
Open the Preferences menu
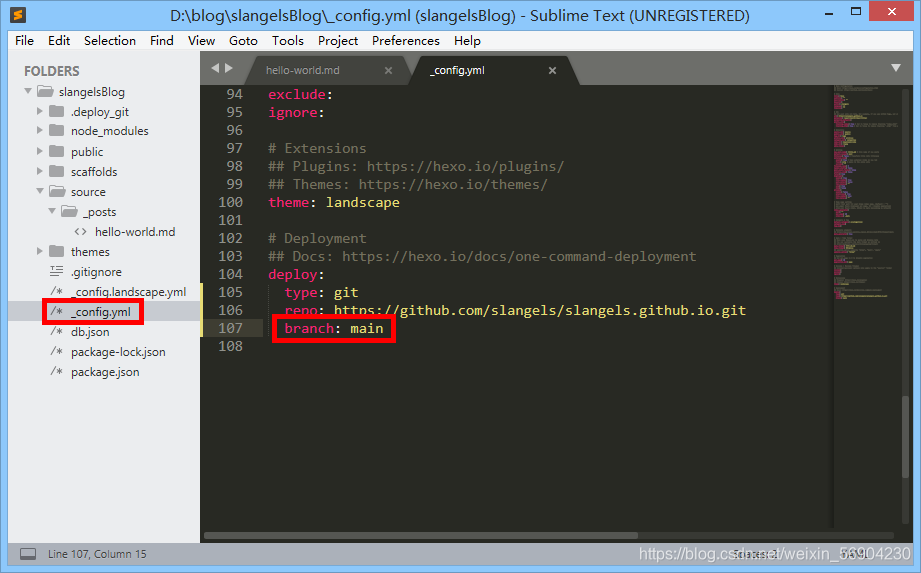[406, 41]
